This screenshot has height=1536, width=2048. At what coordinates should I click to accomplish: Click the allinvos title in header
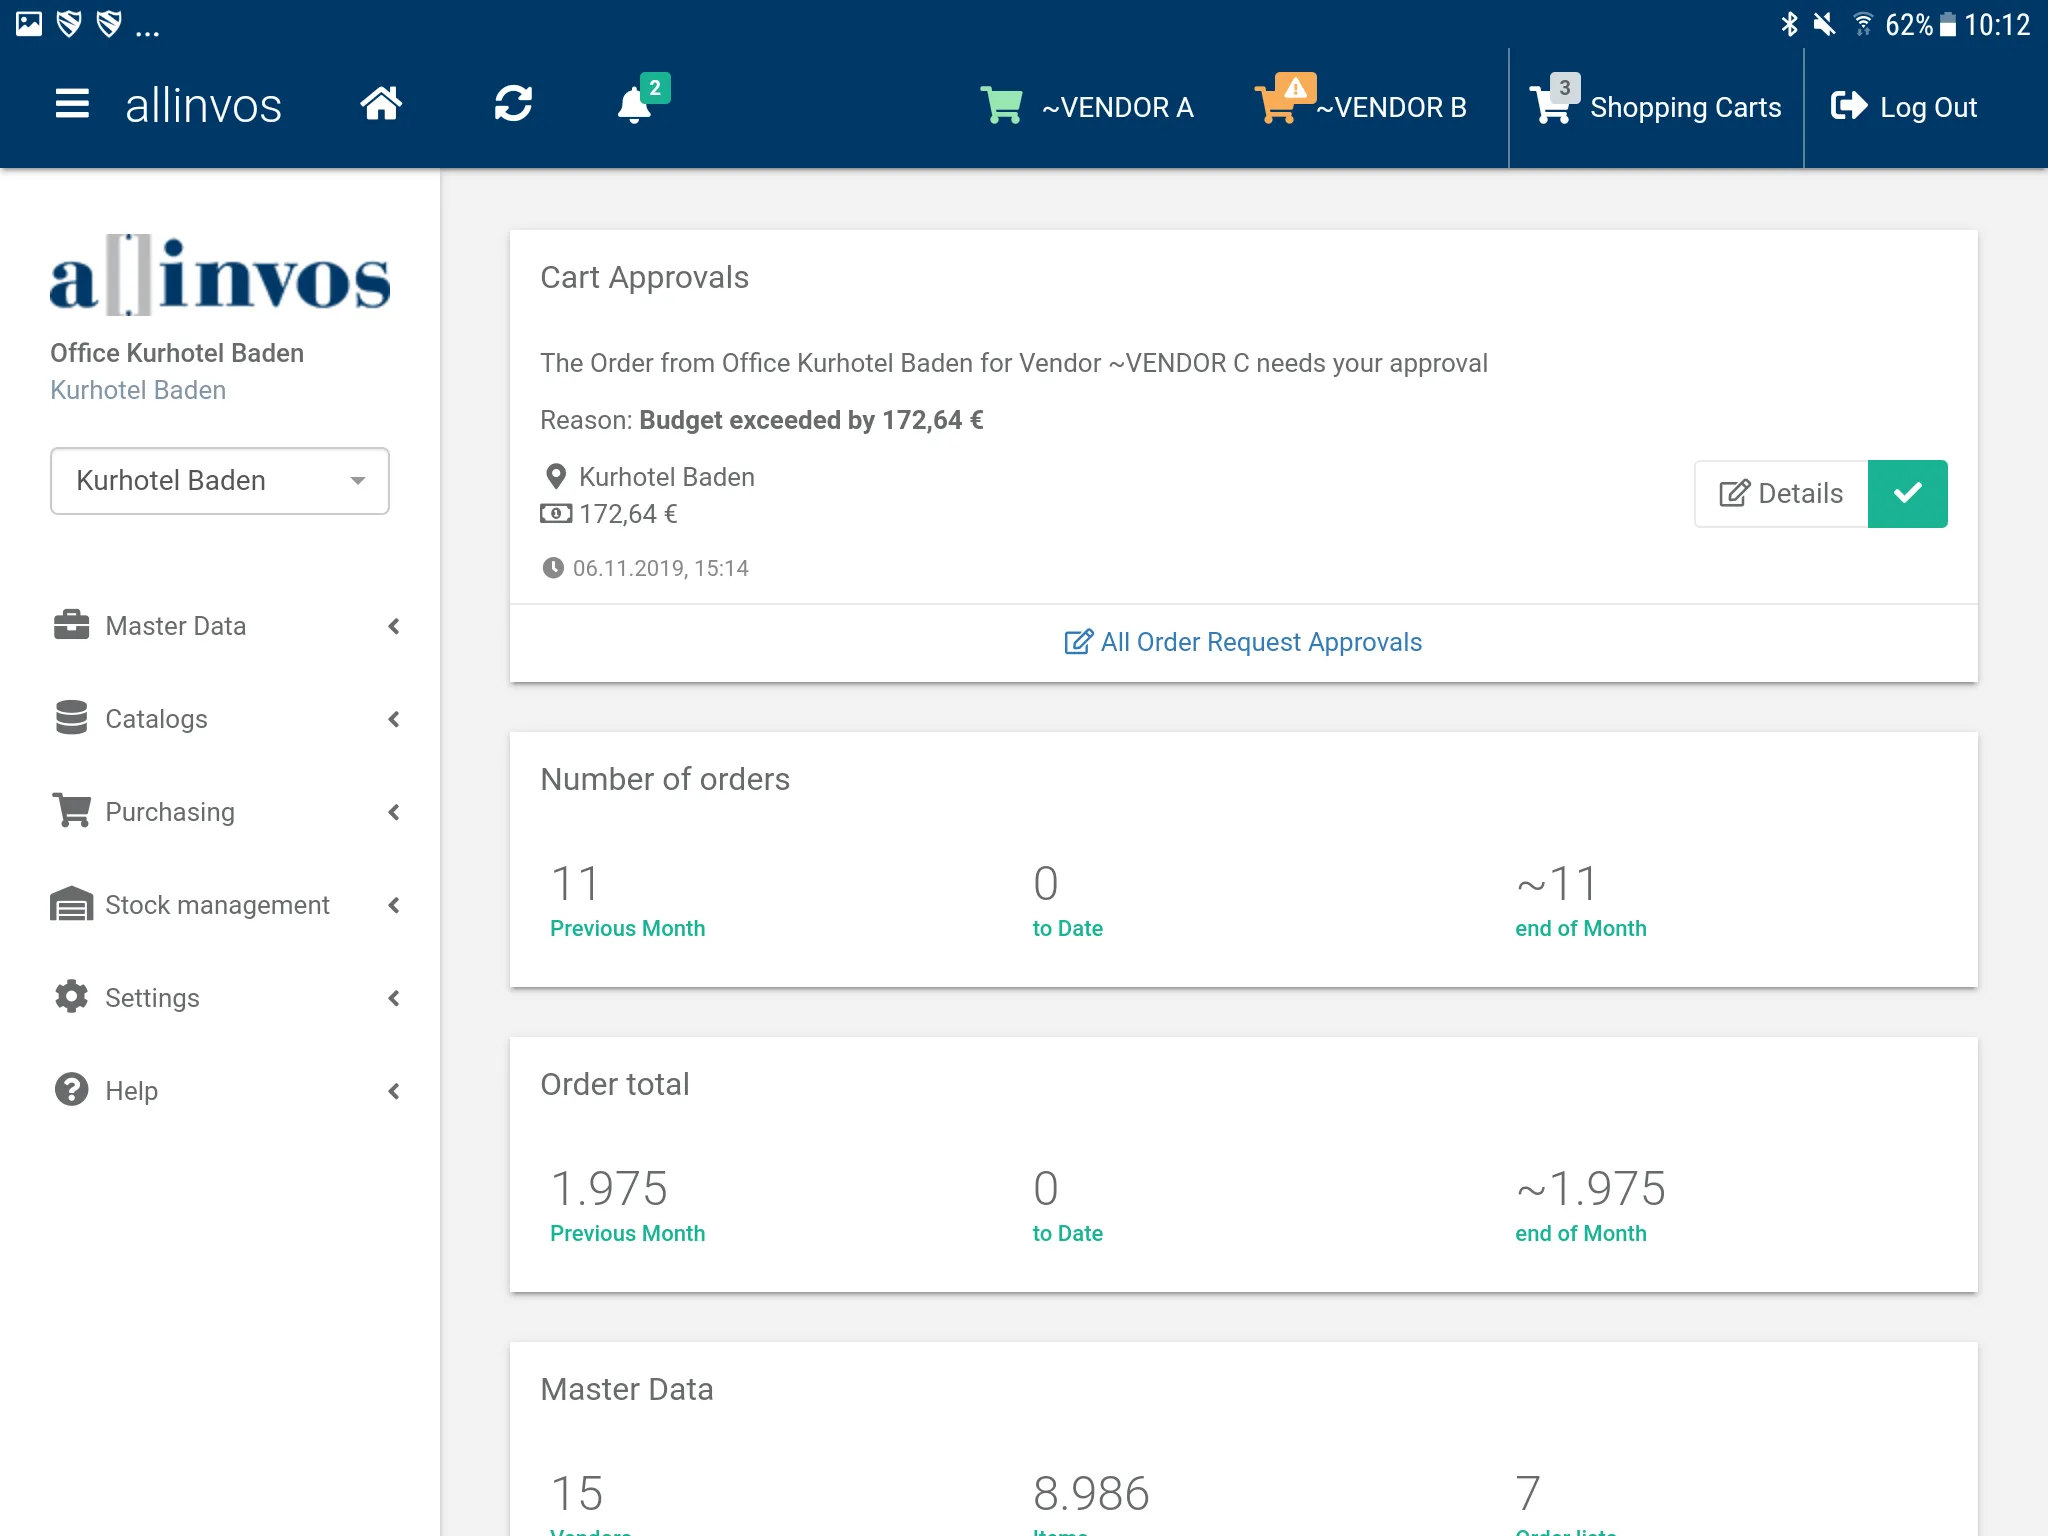[x=203, y=105]
